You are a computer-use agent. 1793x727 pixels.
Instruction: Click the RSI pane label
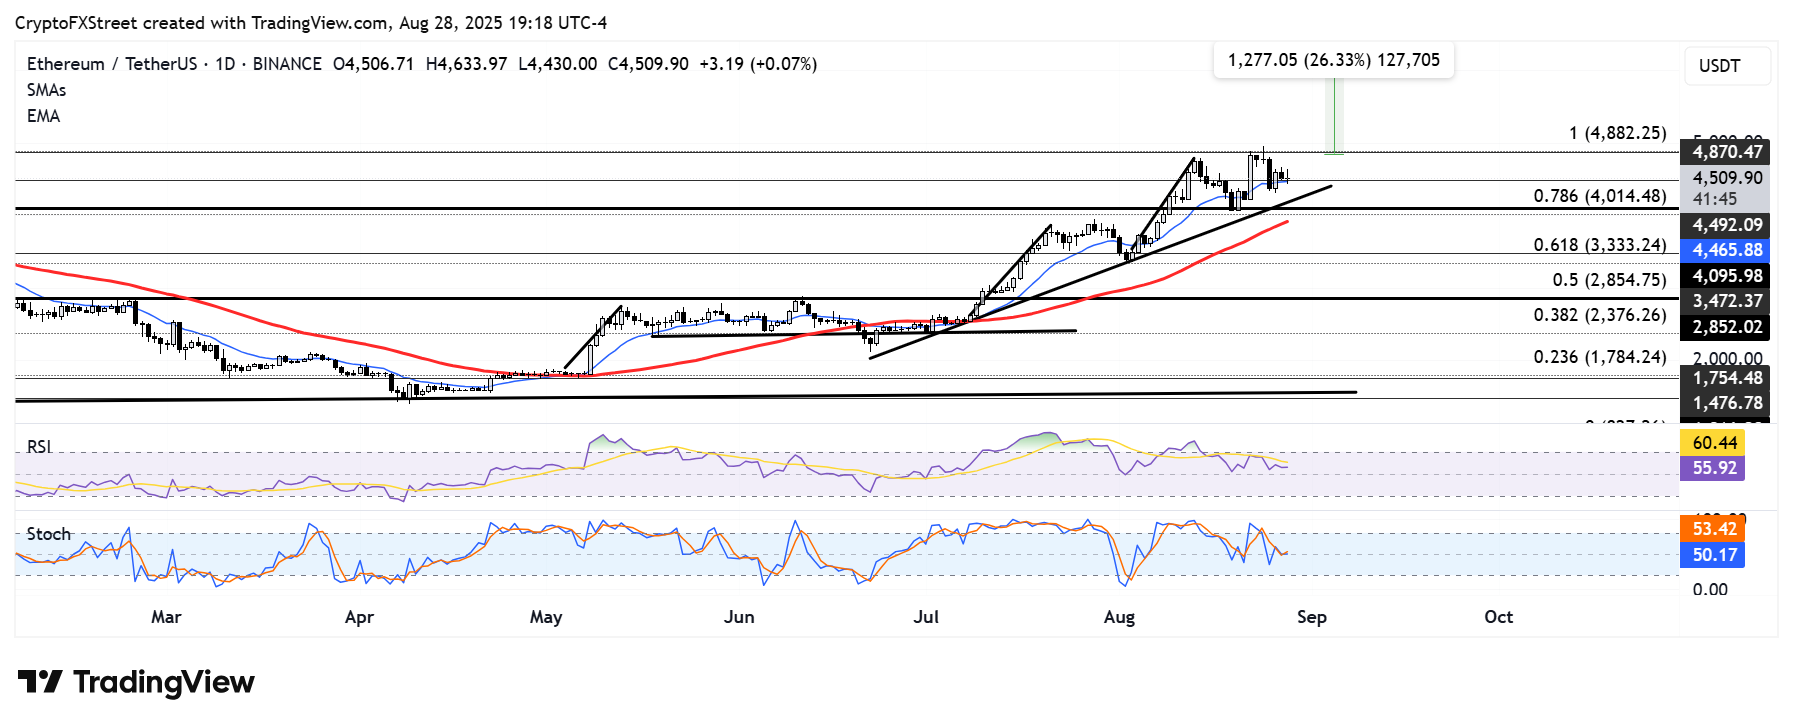(39, 447)
